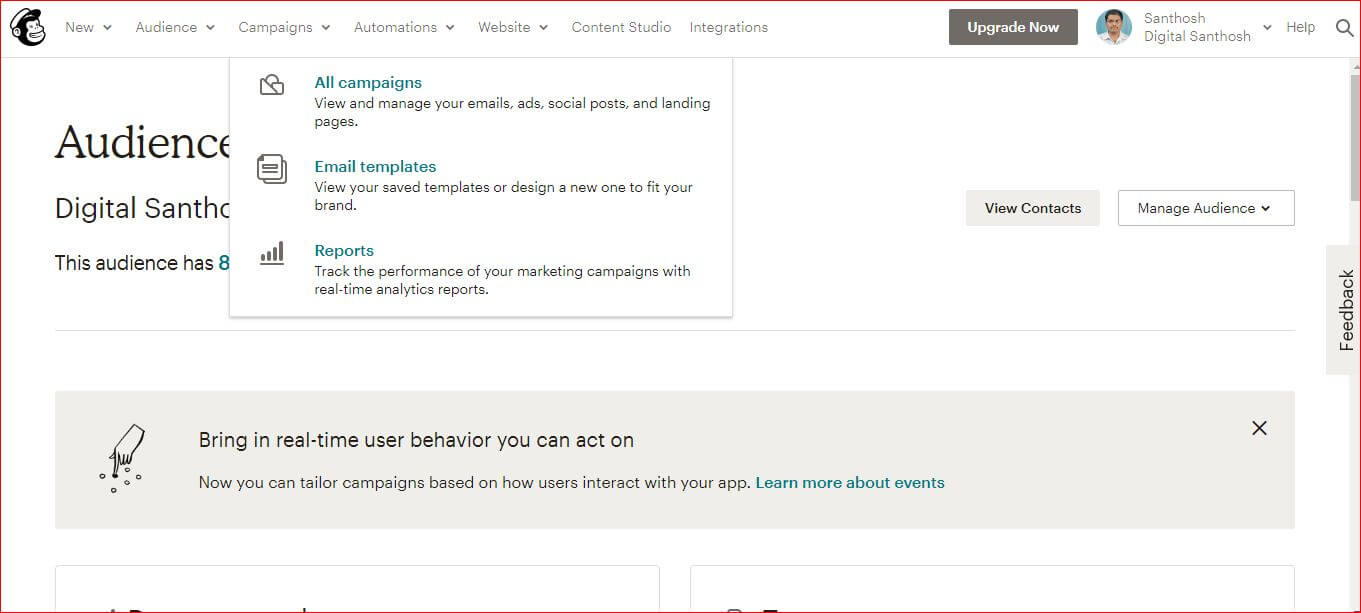Open the Manage Audience dropdown
1361x613 pixels.
tap(1206, 208)
